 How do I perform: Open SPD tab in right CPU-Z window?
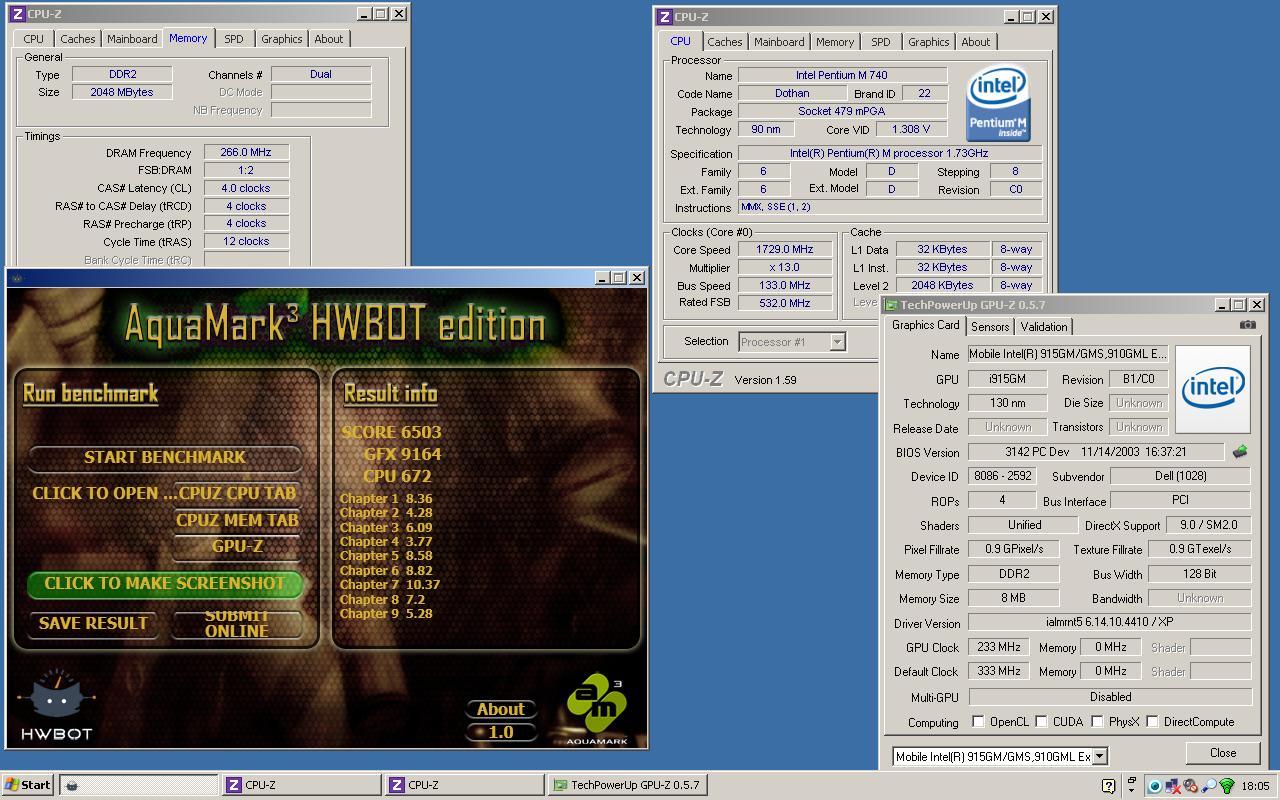pyautogui.click(x=880, y=42)
